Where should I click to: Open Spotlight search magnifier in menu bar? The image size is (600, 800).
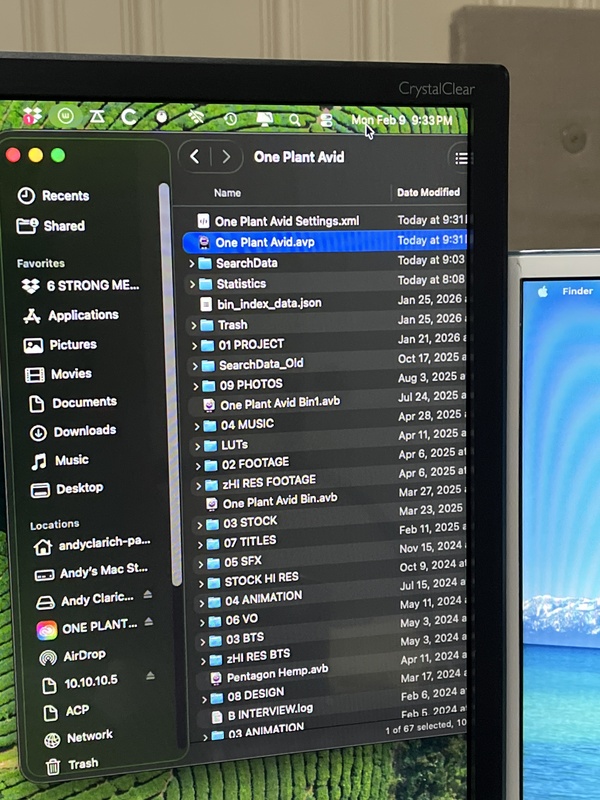point(294,119)
